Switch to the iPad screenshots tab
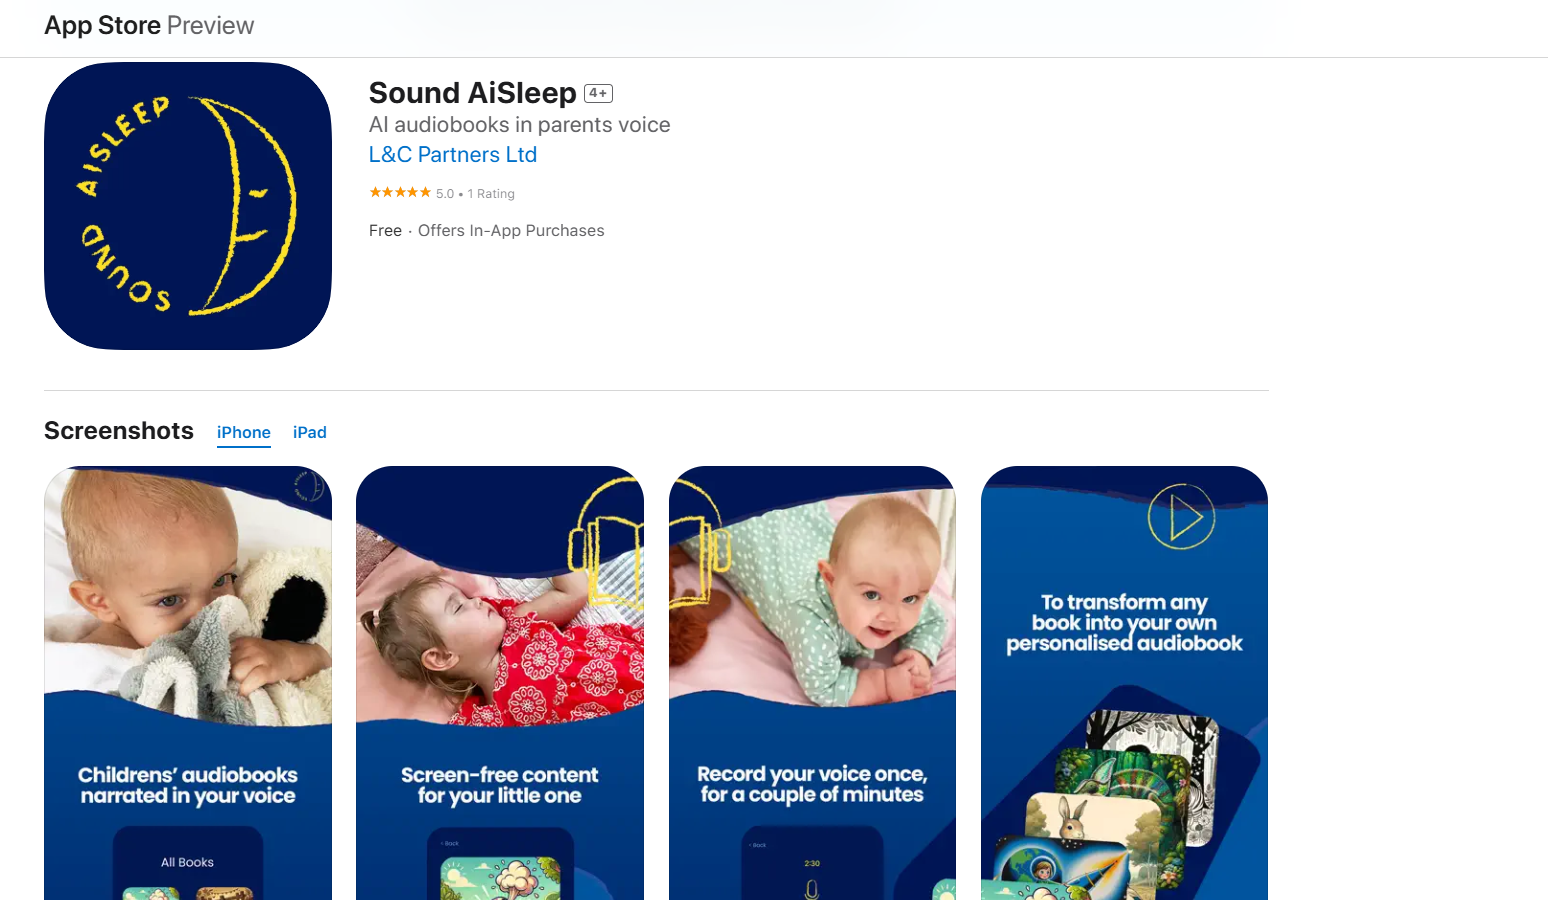 [310, 432]
